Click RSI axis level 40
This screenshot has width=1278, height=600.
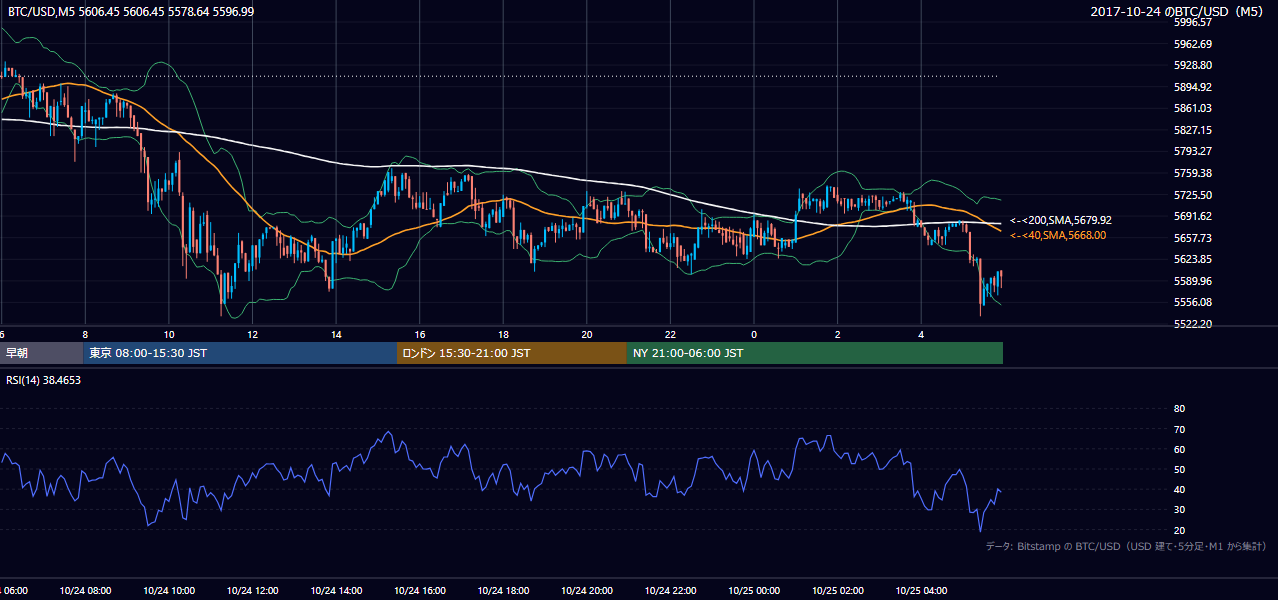[1179, 490]
